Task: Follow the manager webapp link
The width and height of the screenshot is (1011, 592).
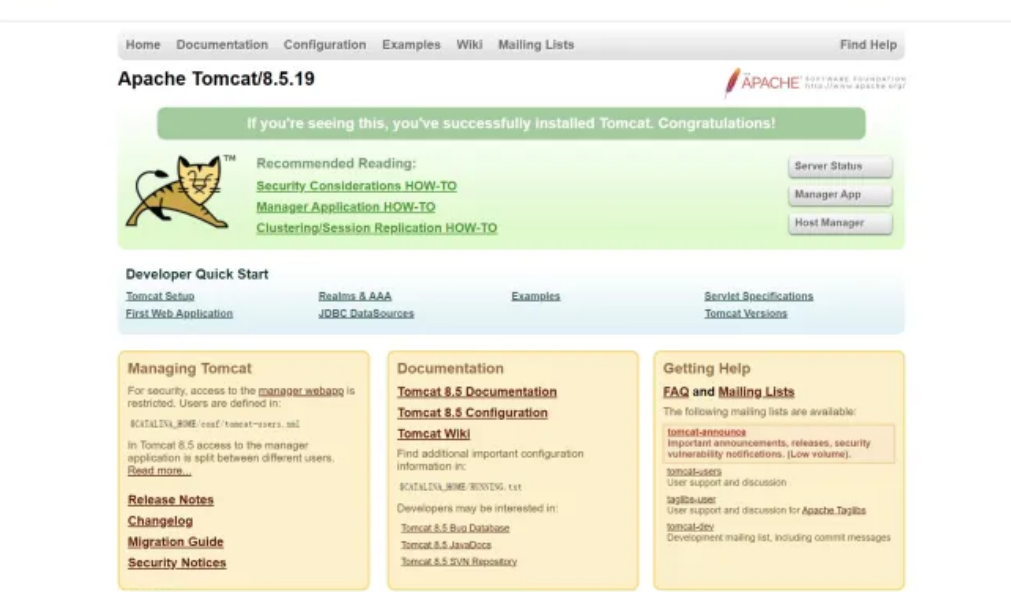Action: (x=301, y=391)
